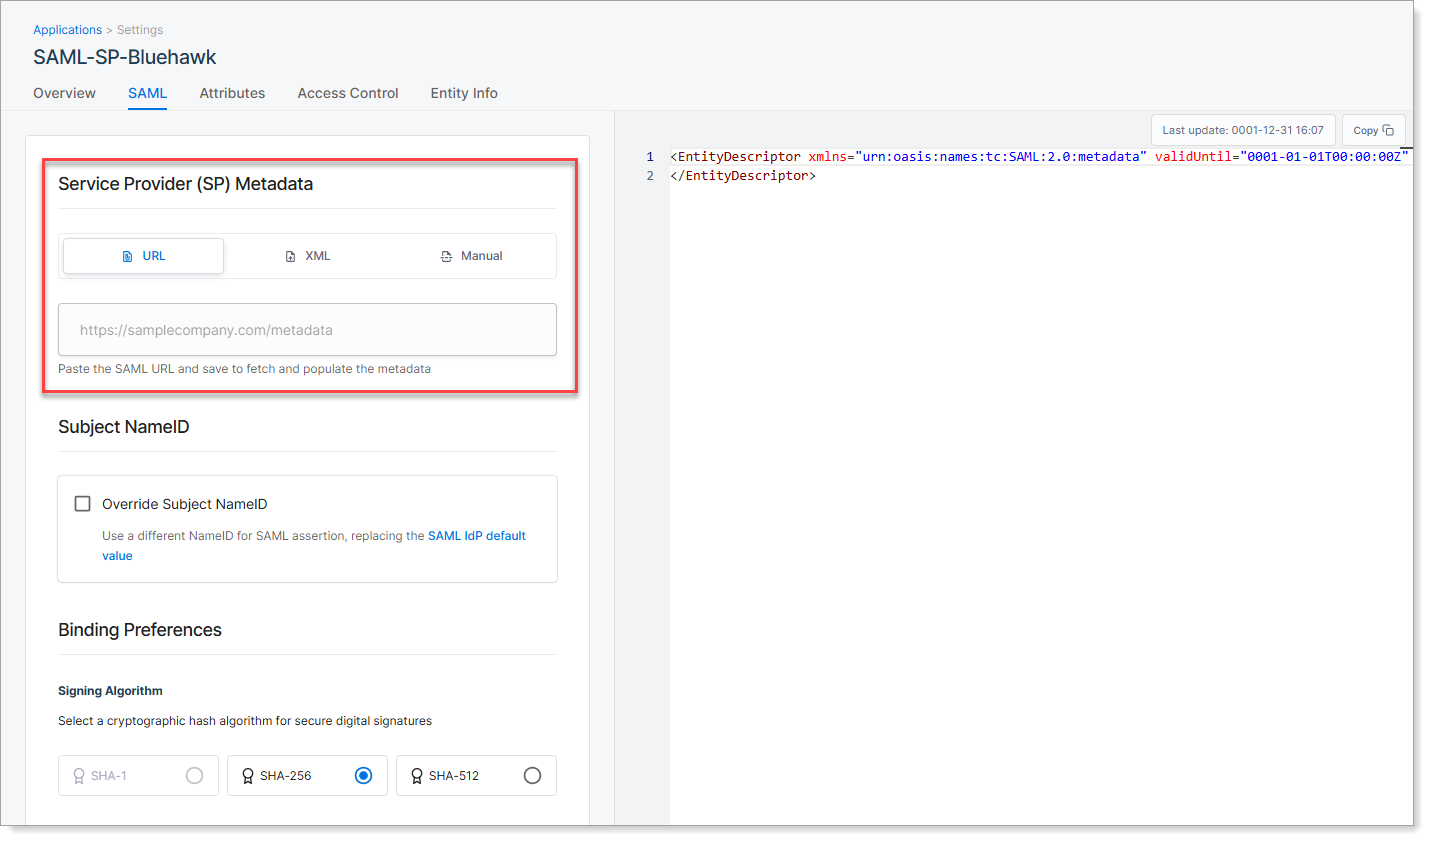Click the SAML-SP-Bluehawk title
Viewport: 1429px width, 841px height.
point(125,57)
